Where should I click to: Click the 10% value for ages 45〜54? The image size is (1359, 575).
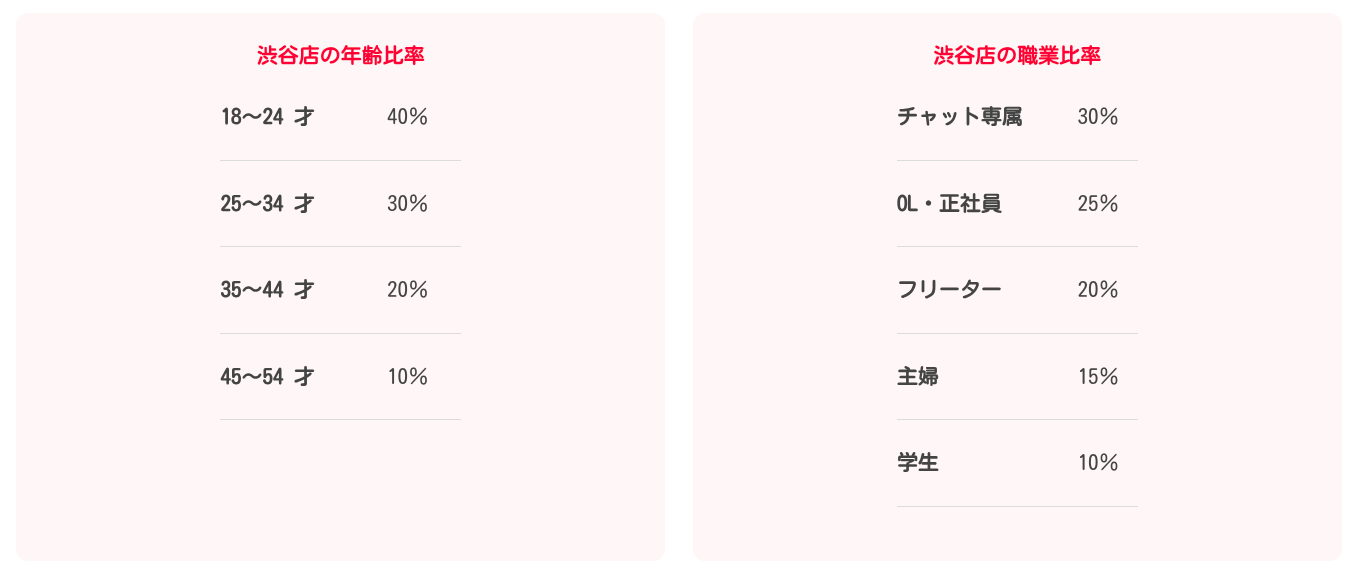(x=407, y=377)
